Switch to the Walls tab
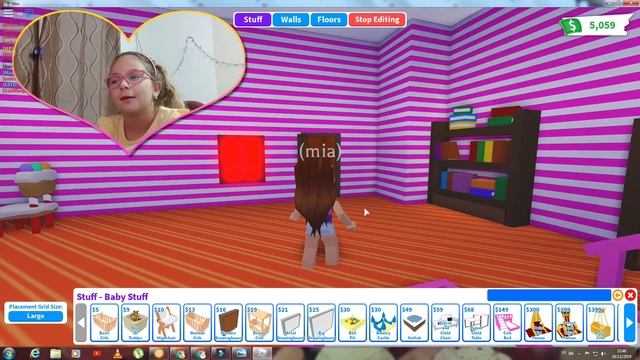This screenshot has width=640, height=360. [x=291, y=19]
